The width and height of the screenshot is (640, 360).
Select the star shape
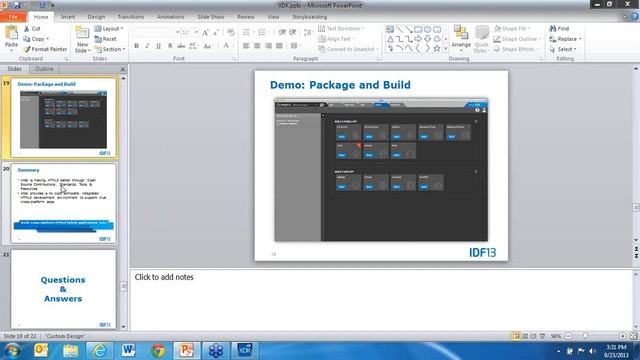(436, 49)
